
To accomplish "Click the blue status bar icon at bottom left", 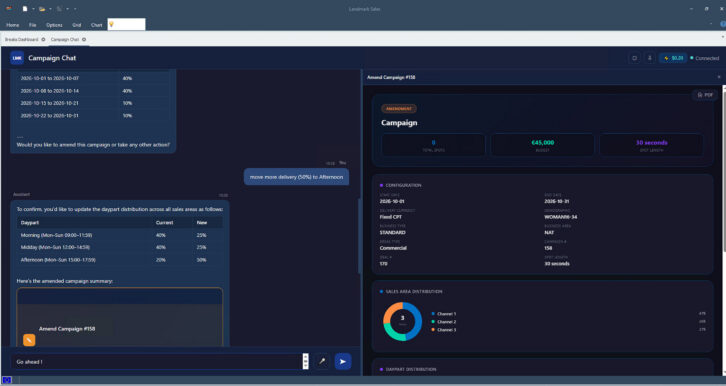I will [7, 380].
